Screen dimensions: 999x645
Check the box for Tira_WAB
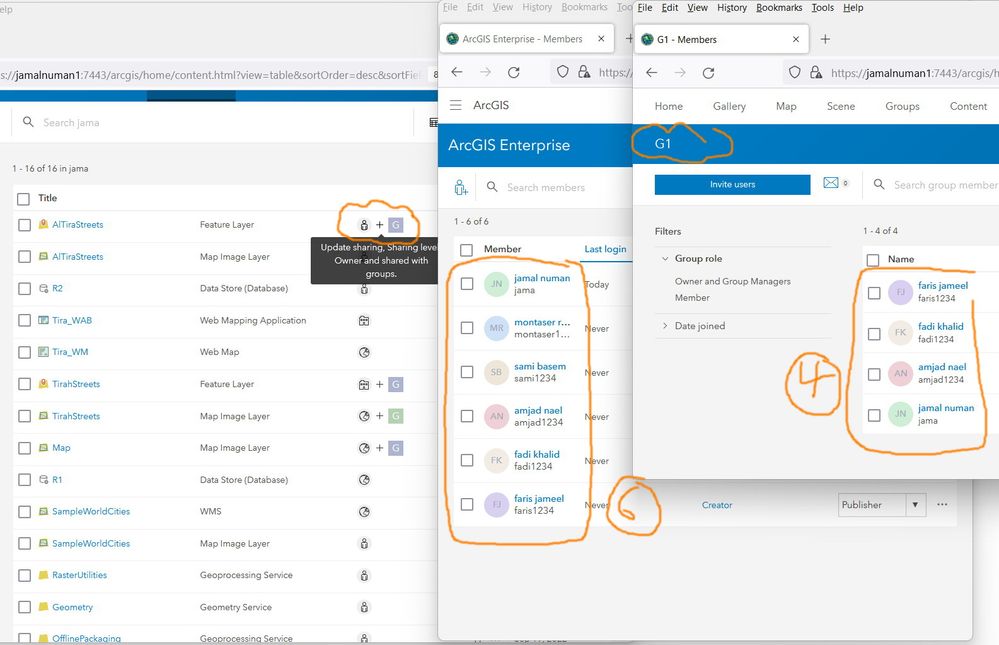[x=24, y=321]
